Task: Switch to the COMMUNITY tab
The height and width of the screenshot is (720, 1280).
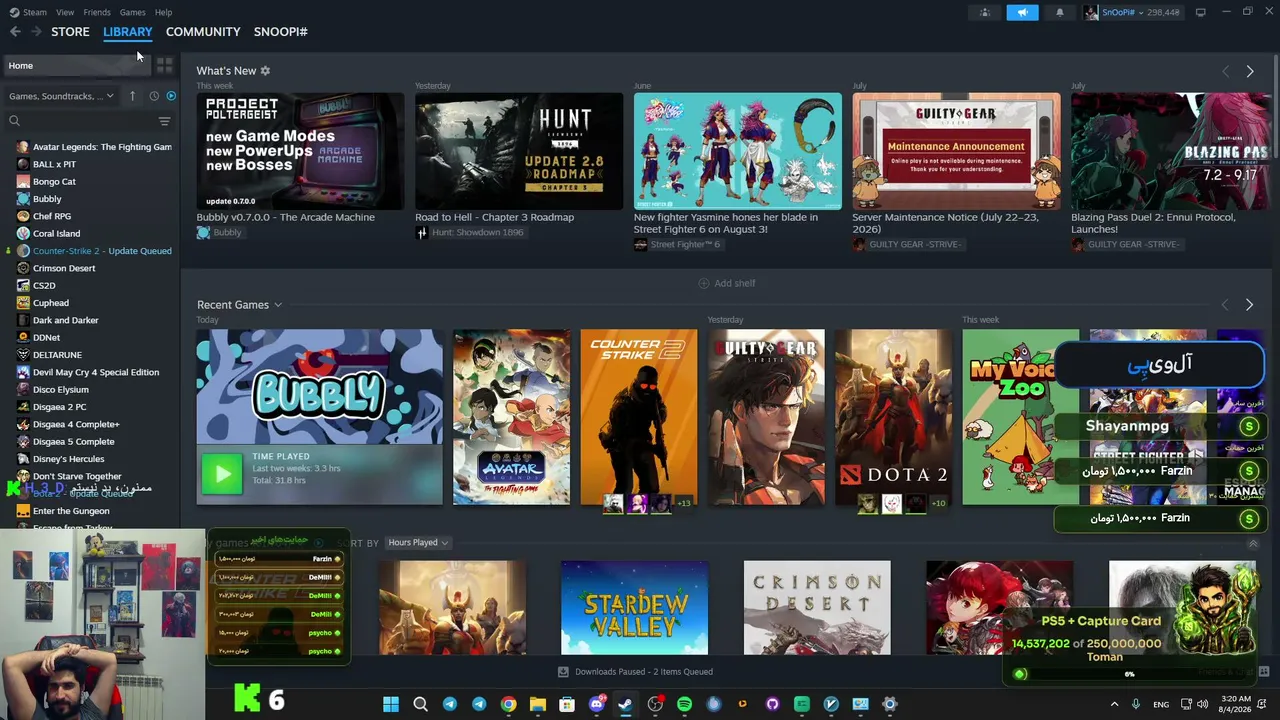Action: click(203, 32)
